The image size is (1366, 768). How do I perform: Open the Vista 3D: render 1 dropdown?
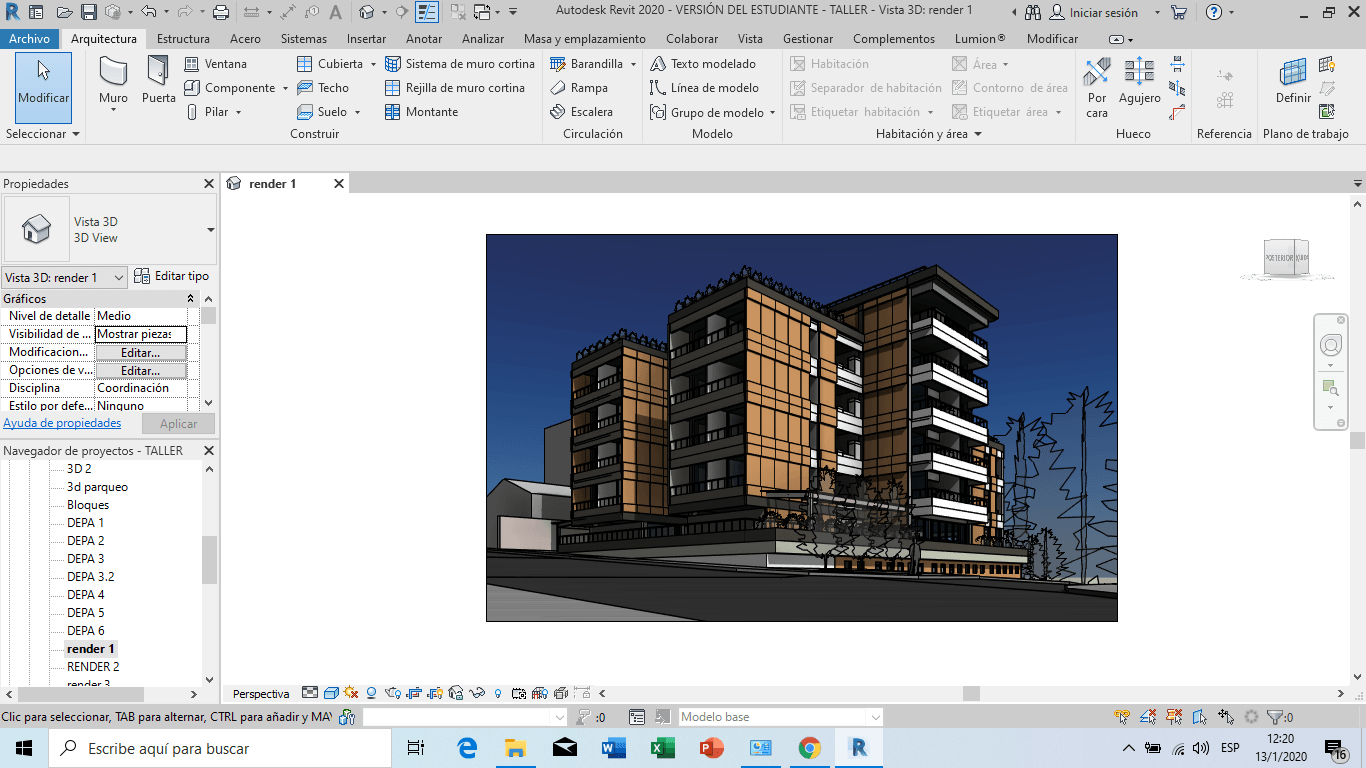point(65,277)
